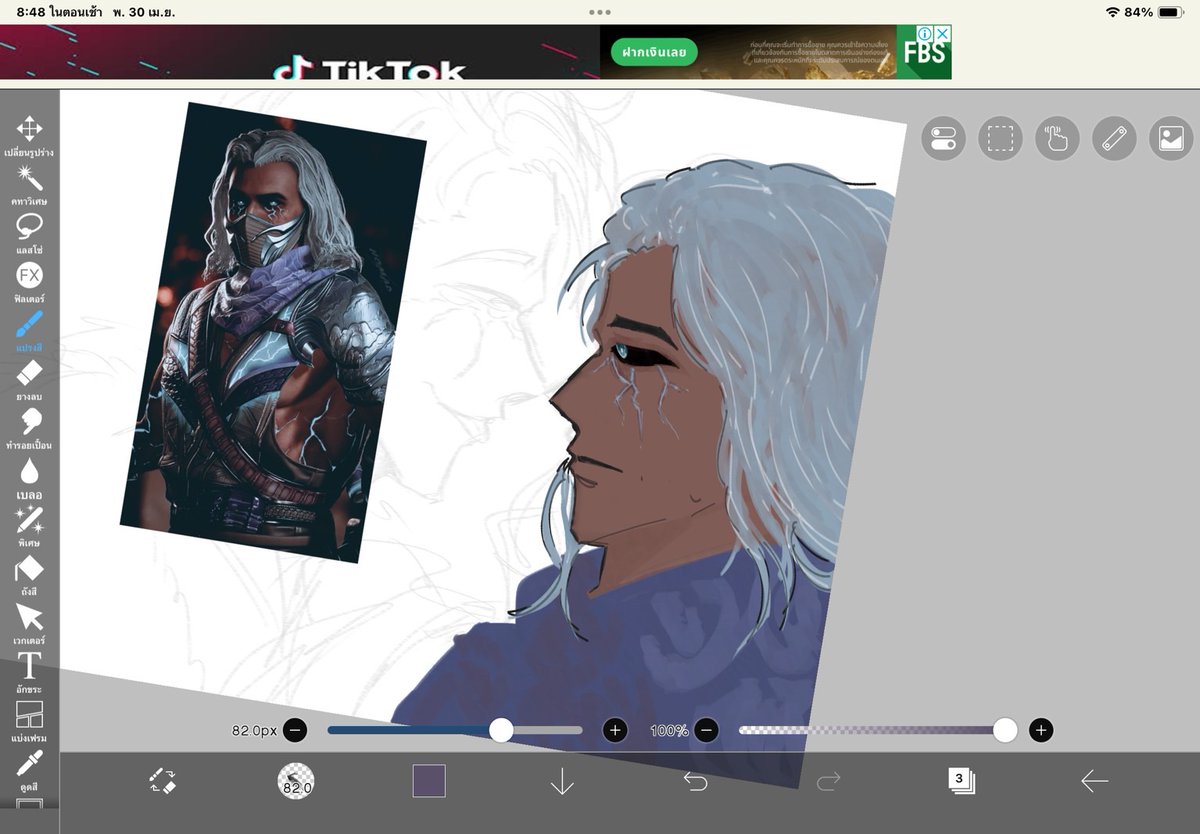Open the Stabilizer hand icon
The image size is (1200, 834).
coord(1057,139)
